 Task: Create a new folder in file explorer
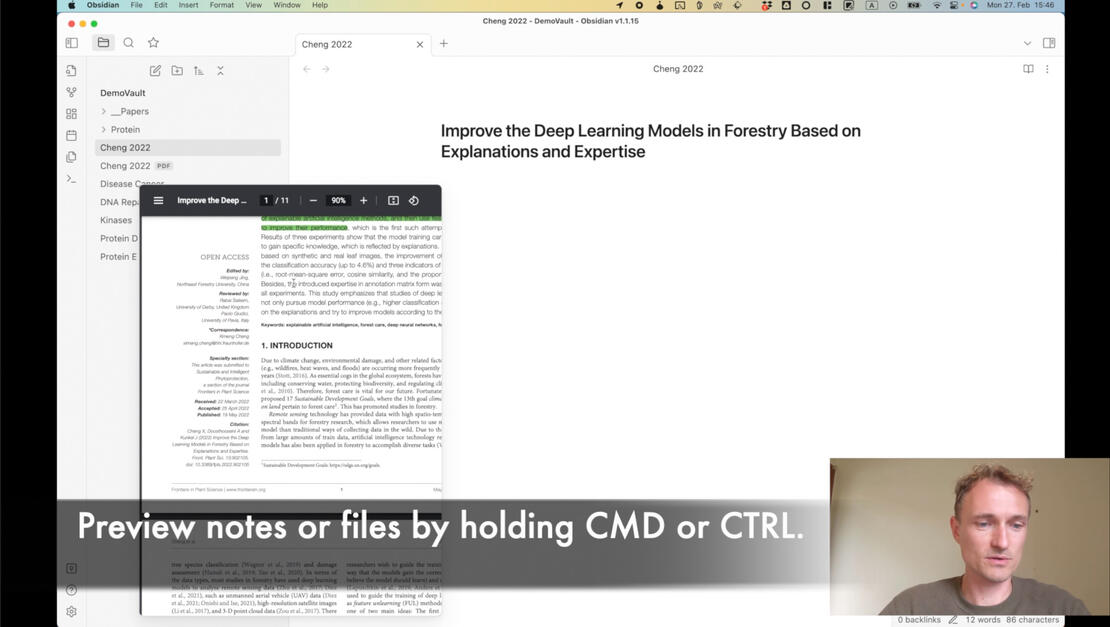click(x=177, y=71)
